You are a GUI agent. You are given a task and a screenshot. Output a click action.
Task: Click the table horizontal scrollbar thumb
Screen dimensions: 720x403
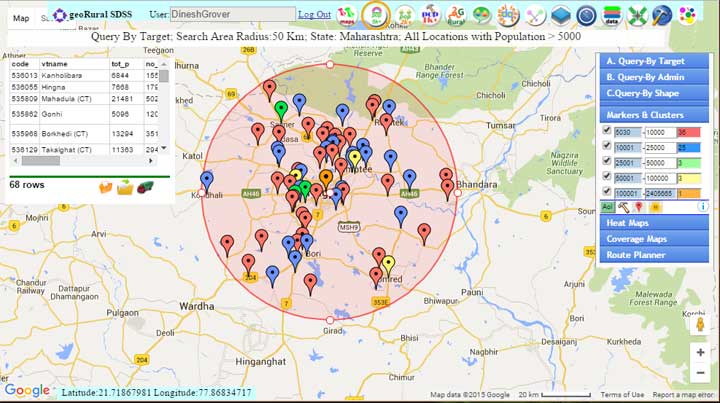coord(41,161)
